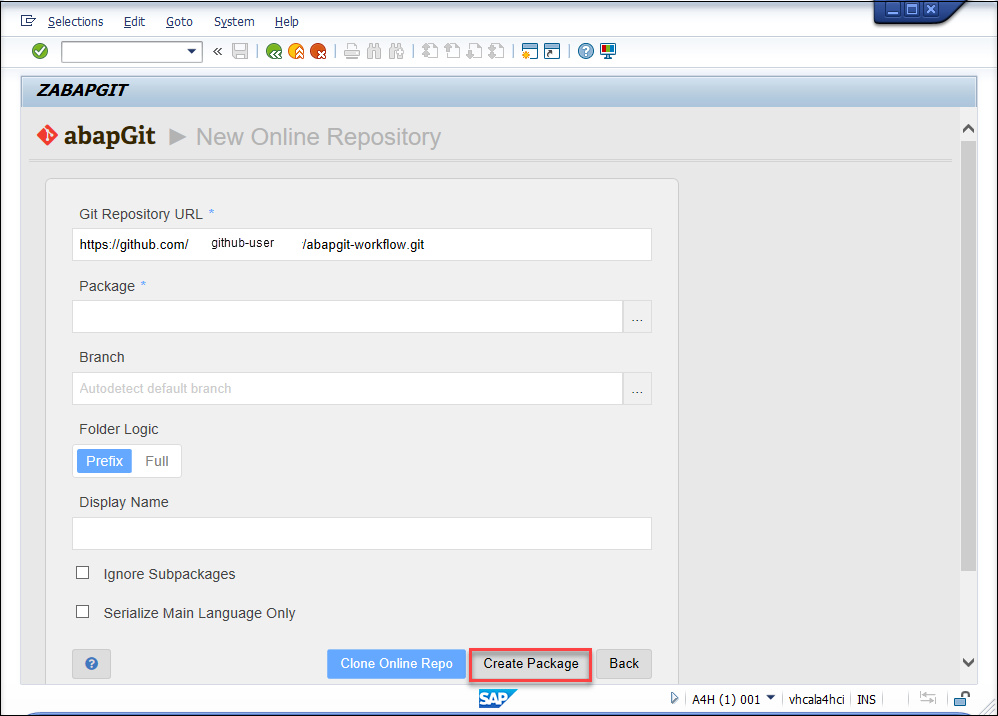Open Branch value help ellipsis button
998x716 pixels.
637,388
